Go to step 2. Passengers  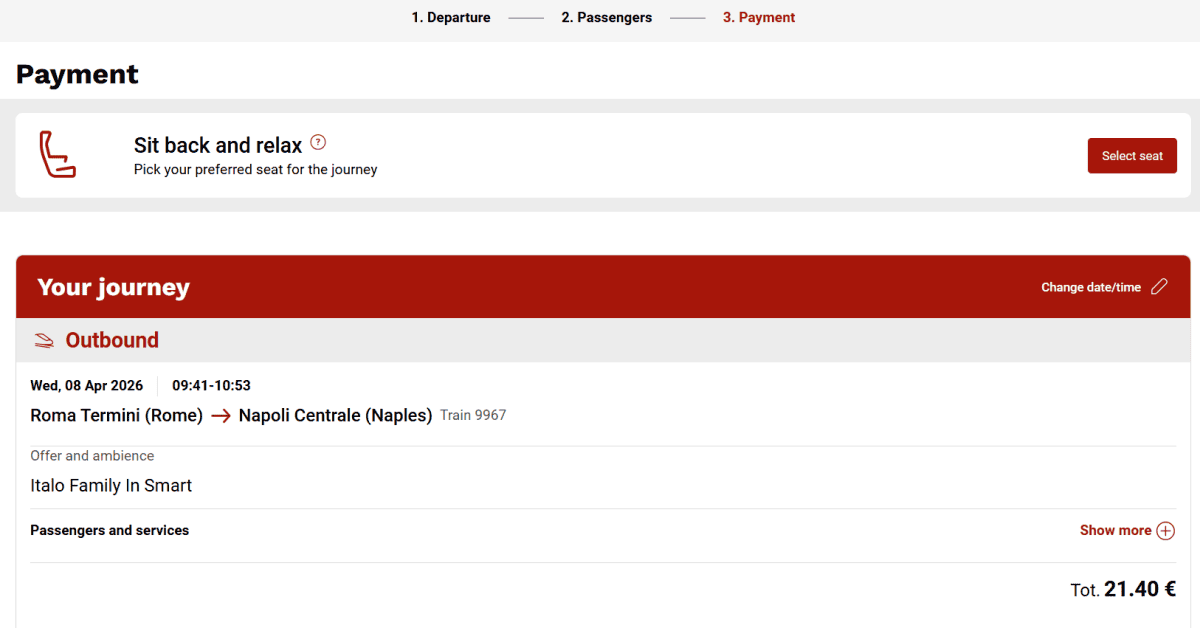(606, 17)
